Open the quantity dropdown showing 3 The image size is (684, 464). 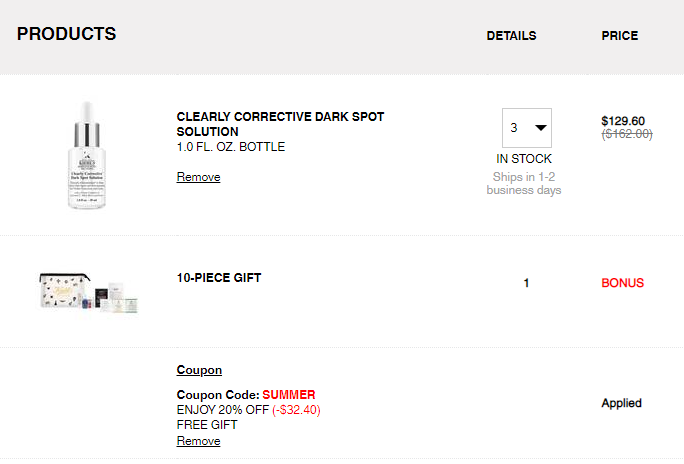click(527, 128)
